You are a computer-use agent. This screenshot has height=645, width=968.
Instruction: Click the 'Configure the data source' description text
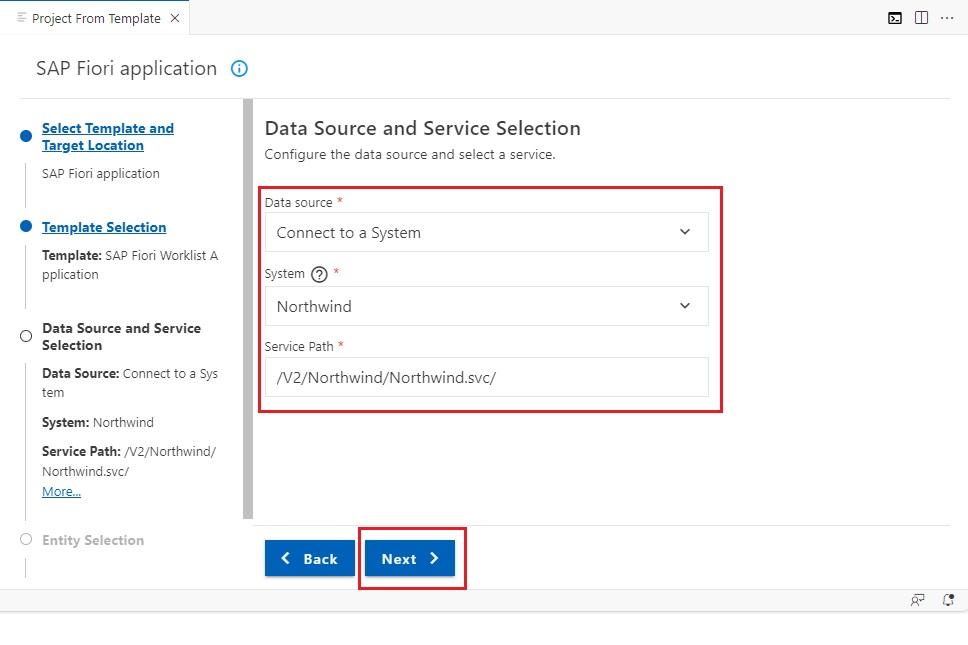(410, 154)
